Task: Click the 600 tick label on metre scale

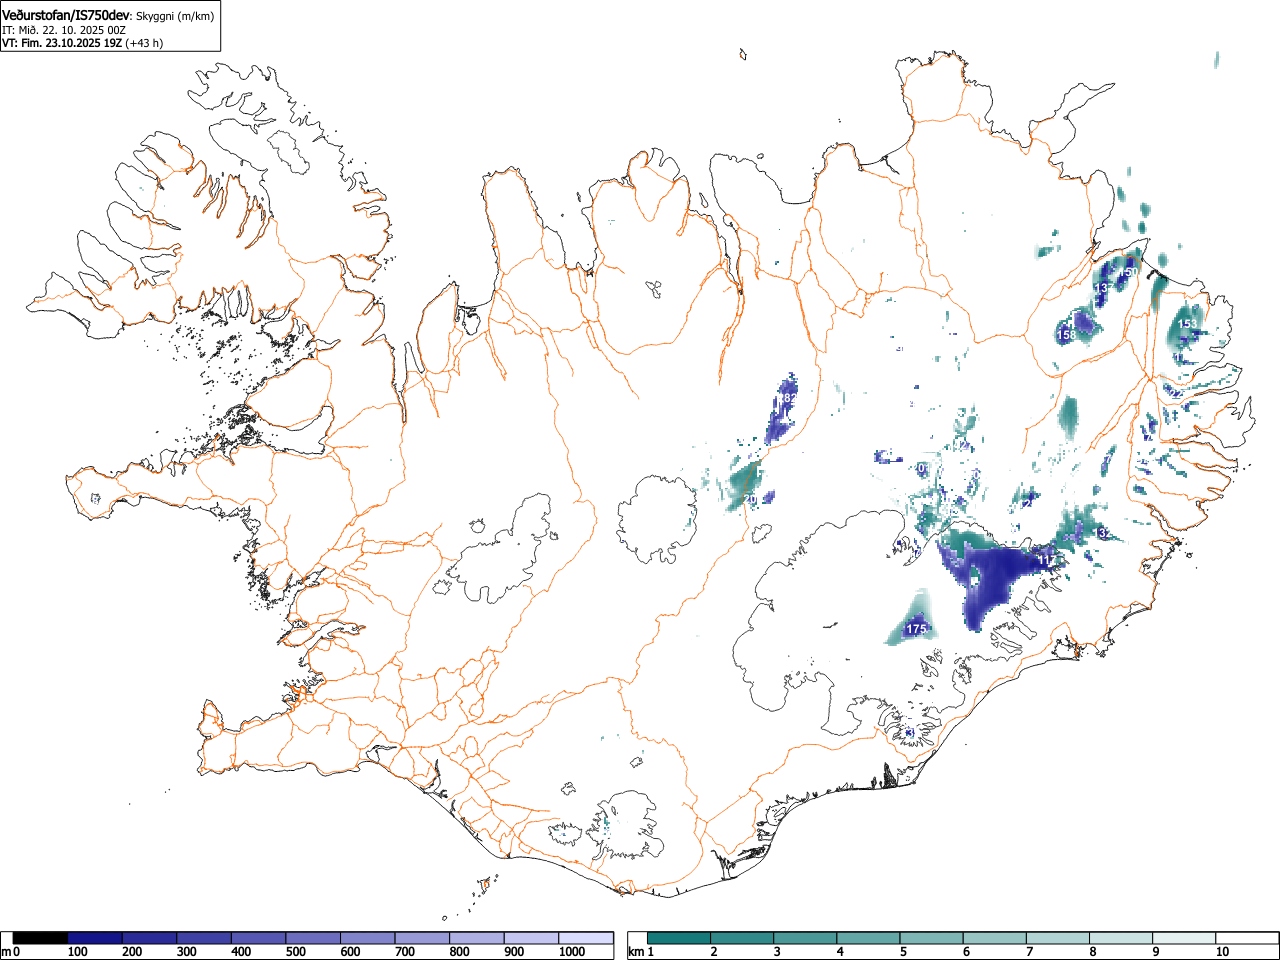Action: point(350,952)
